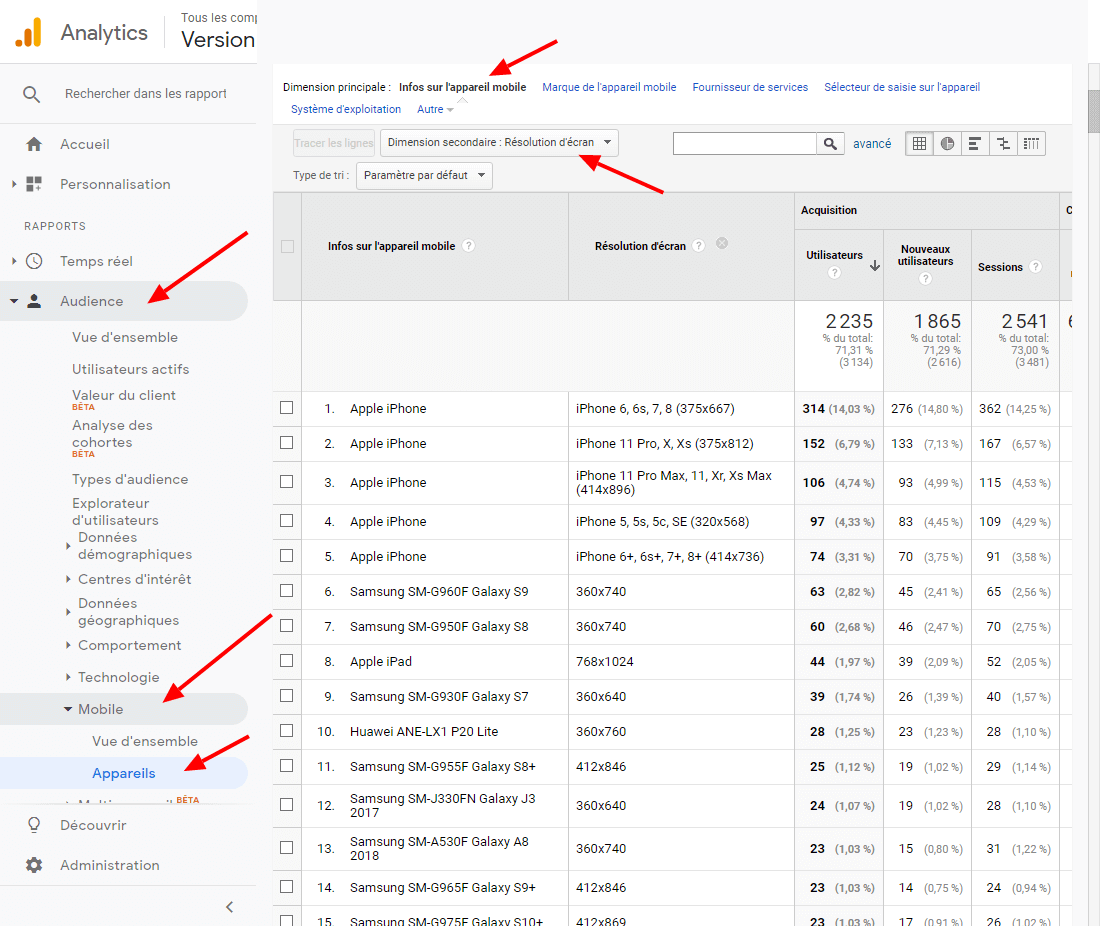Remove the Résolution d'écran secondary dimension

(722, 243)
